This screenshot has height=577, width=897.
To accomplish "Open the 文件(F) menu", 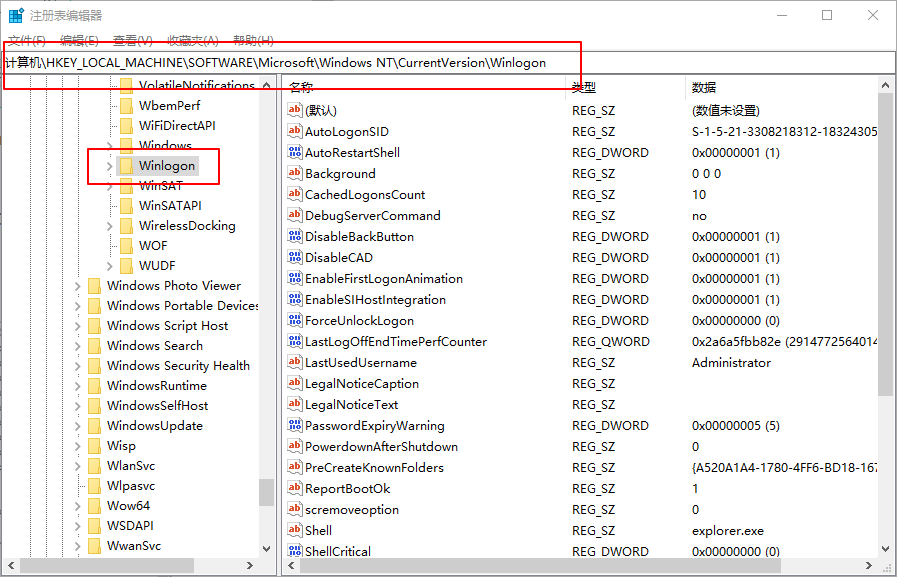I will (27, 40).
